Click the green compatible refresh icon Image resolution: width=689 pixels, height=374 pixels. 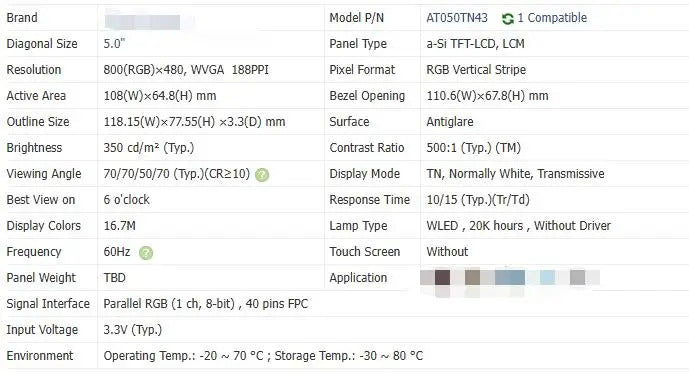[x=508, y=18]
